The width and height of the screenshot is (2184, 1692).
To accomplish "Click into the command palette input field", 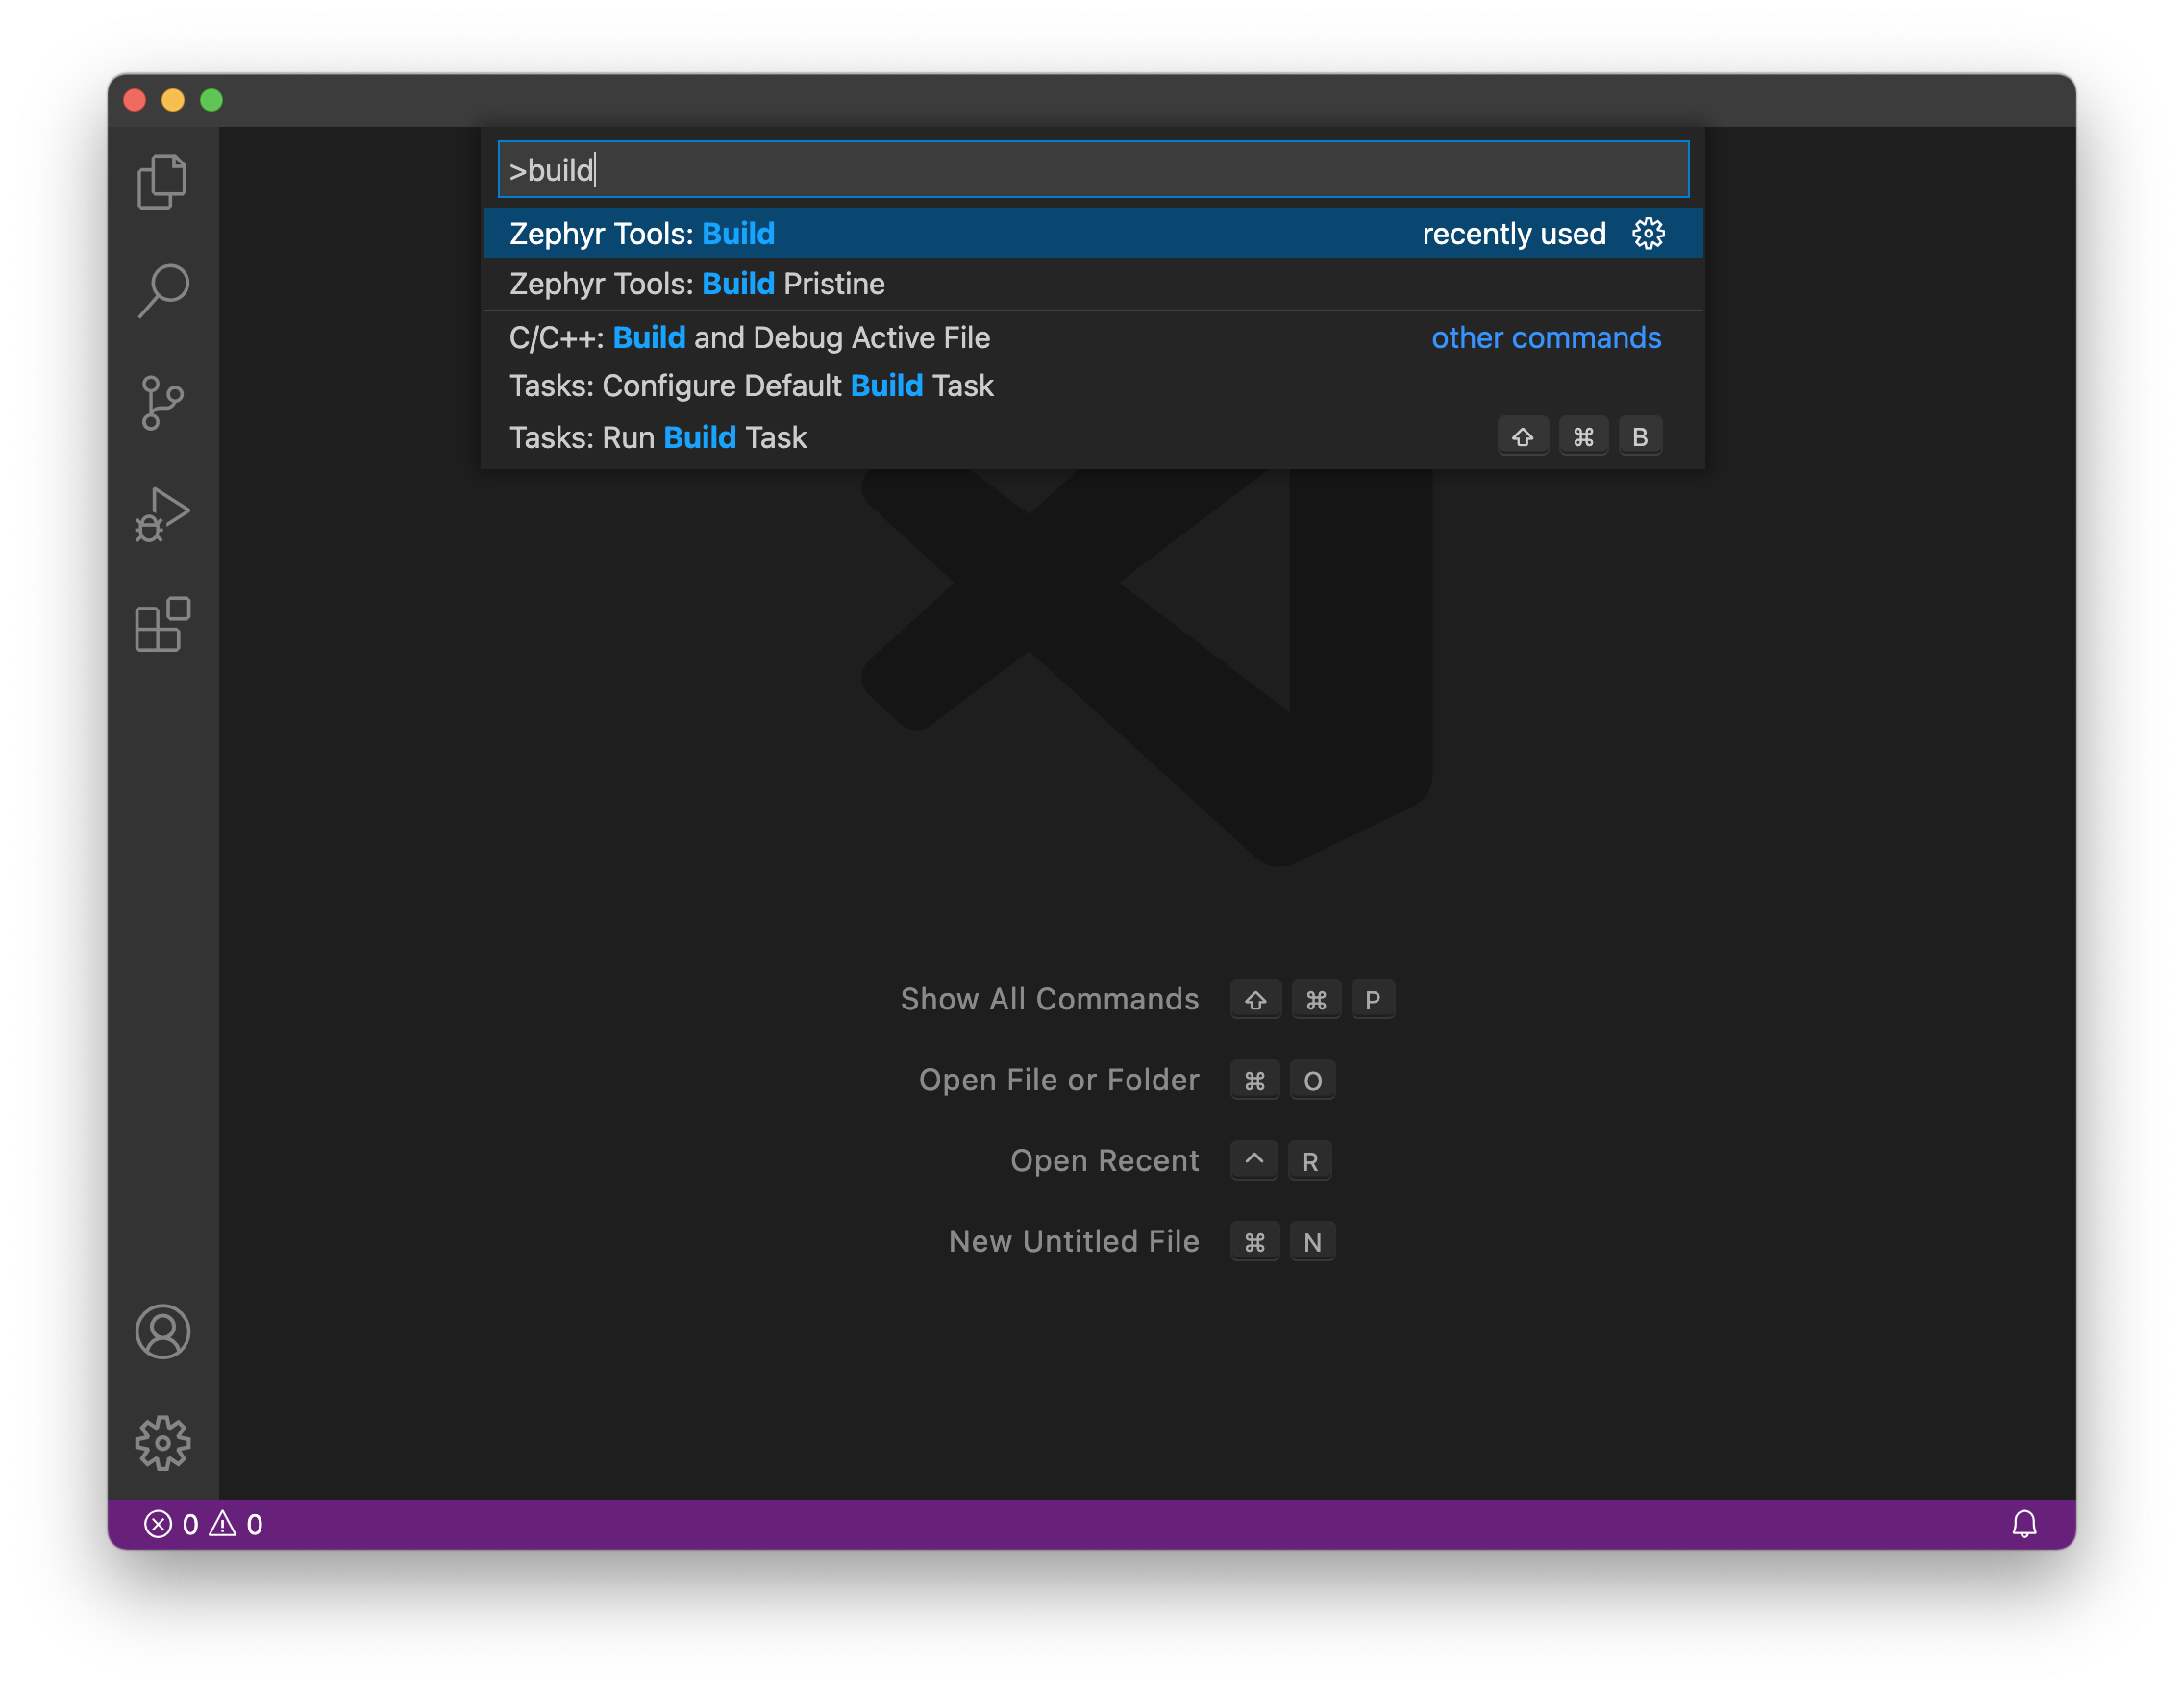I will click(1092, 170).
